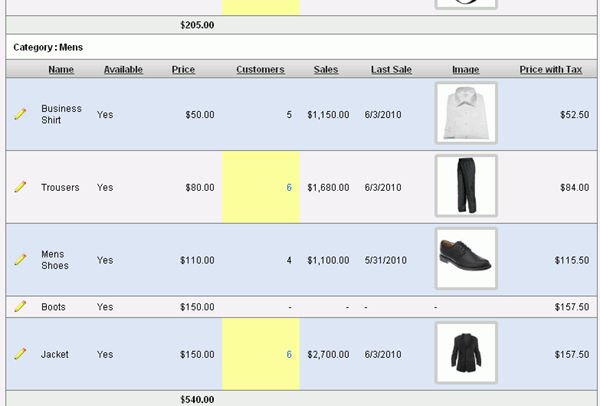
Task: Open the Trousers customers count link
Action: coord(289,187)
